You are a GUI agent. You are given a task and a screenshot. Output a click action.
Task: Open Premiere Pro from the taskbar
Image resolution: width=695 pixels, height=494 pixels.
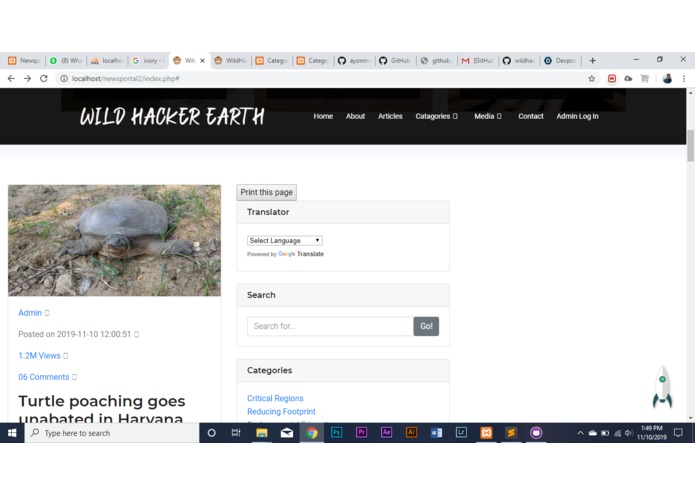[361, 433]
